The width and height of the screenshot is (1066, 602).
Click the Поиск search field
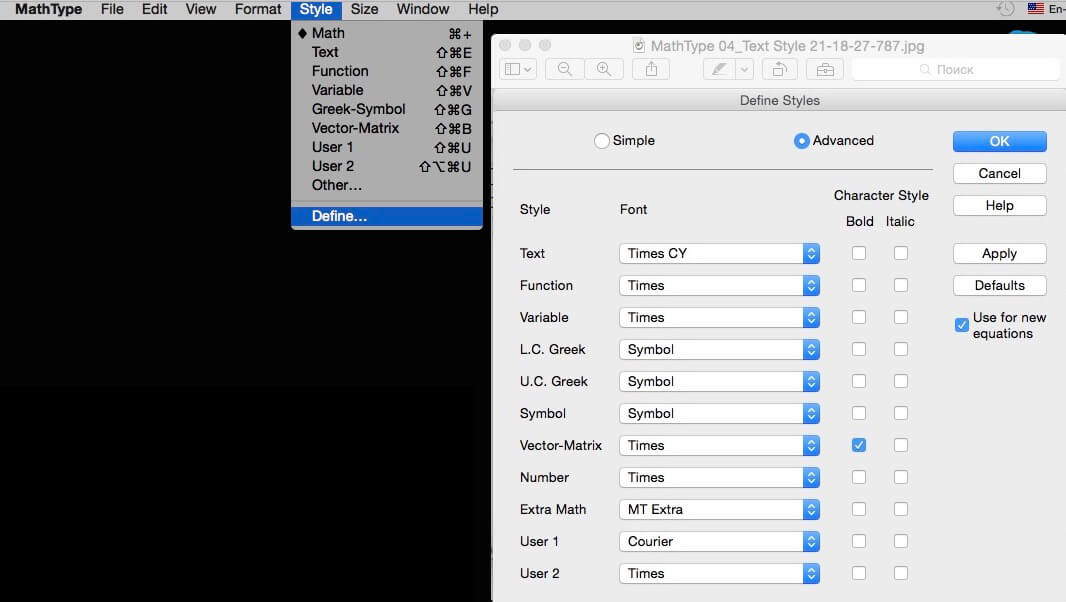click(x=955, y=69)
